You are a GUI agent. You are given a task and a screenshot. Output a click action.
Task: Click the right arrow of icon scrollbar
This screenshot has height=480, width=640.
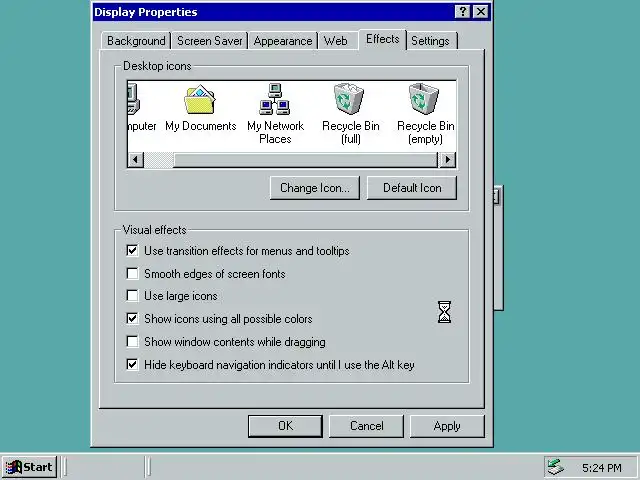[447, 159]
